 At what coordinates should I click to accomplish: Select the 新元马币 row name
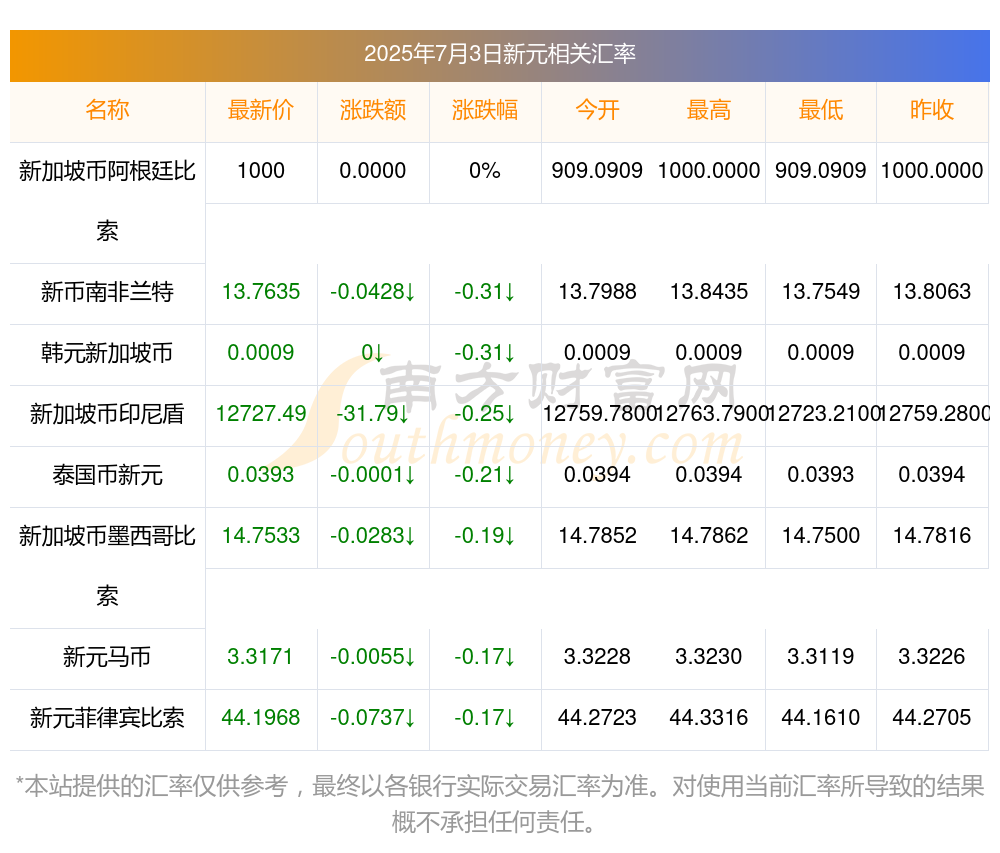pyautogui.click(x=107, y=657)
